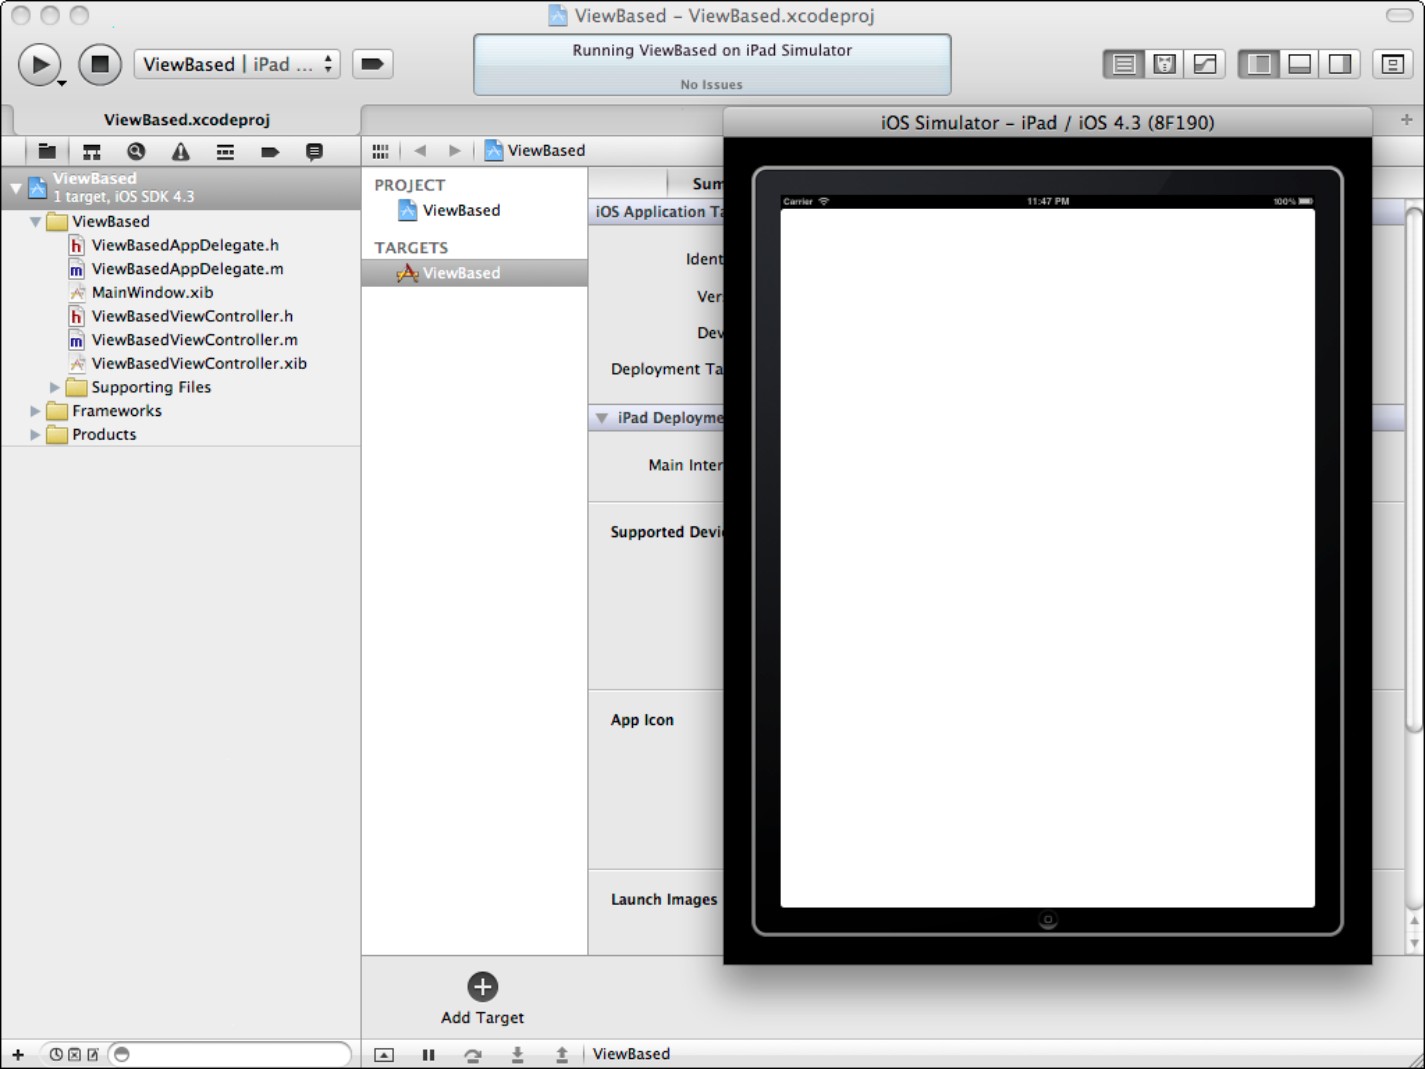Select the Assistant editor icon
The width and height of the screenshot is (1425, 1069).
click(x=1164, y=64)
